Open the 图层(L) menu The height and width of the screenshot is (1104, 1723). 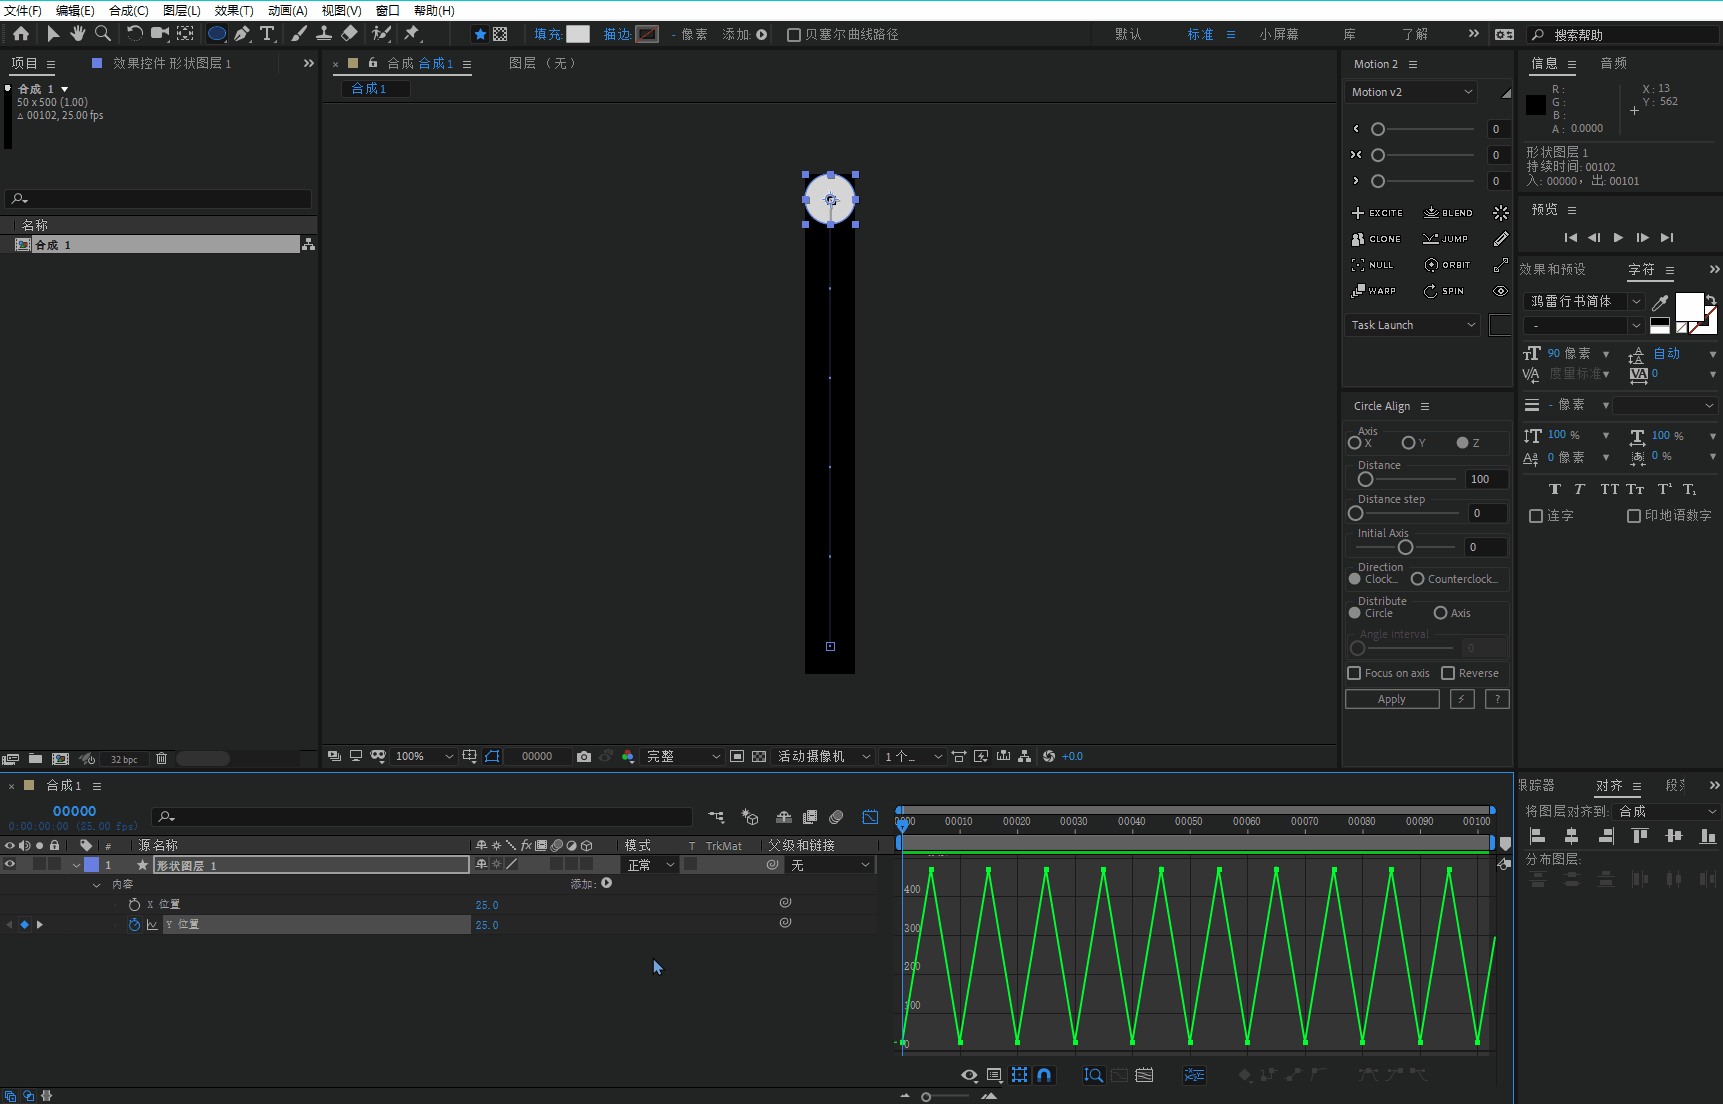[x=182, y=10]
